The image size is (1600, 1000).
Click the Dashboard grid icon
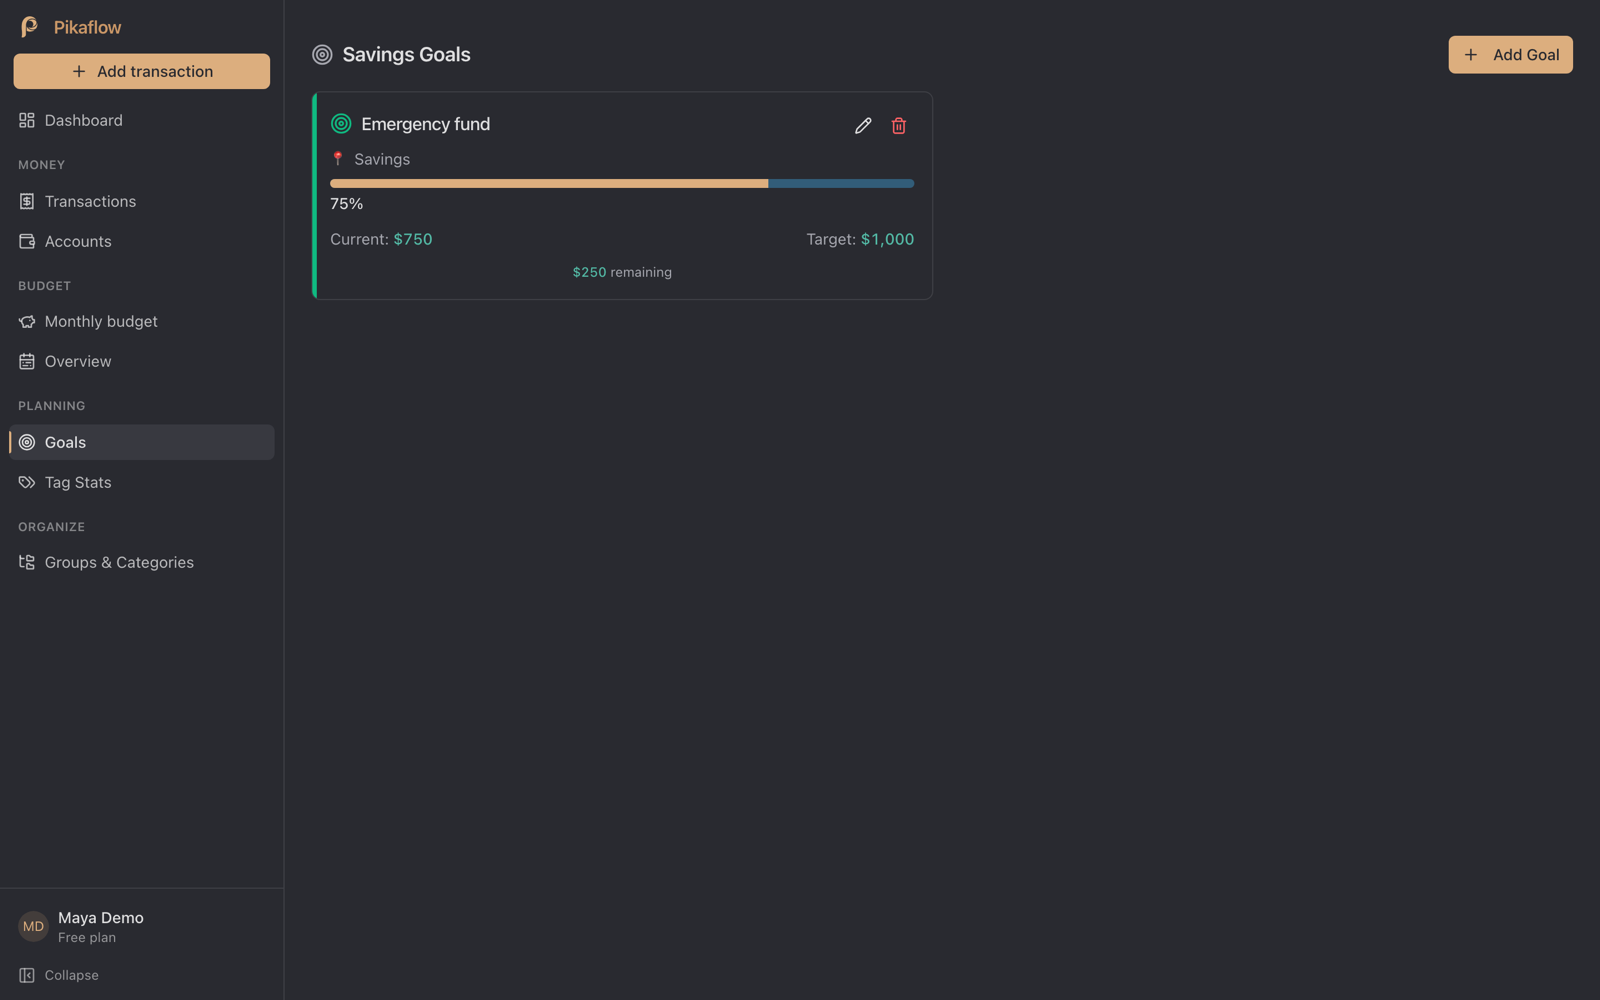click(x=27, y=120)
